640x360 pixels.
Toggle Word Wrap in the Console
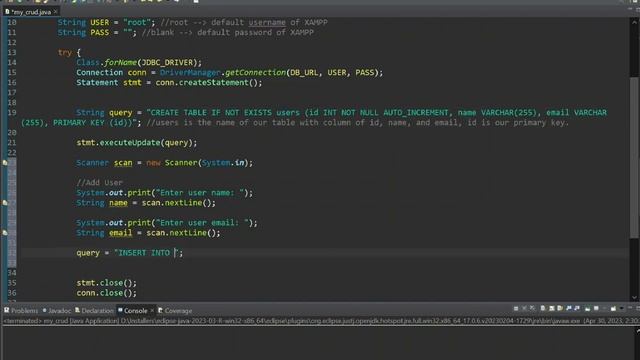click(x=560, y=308)
